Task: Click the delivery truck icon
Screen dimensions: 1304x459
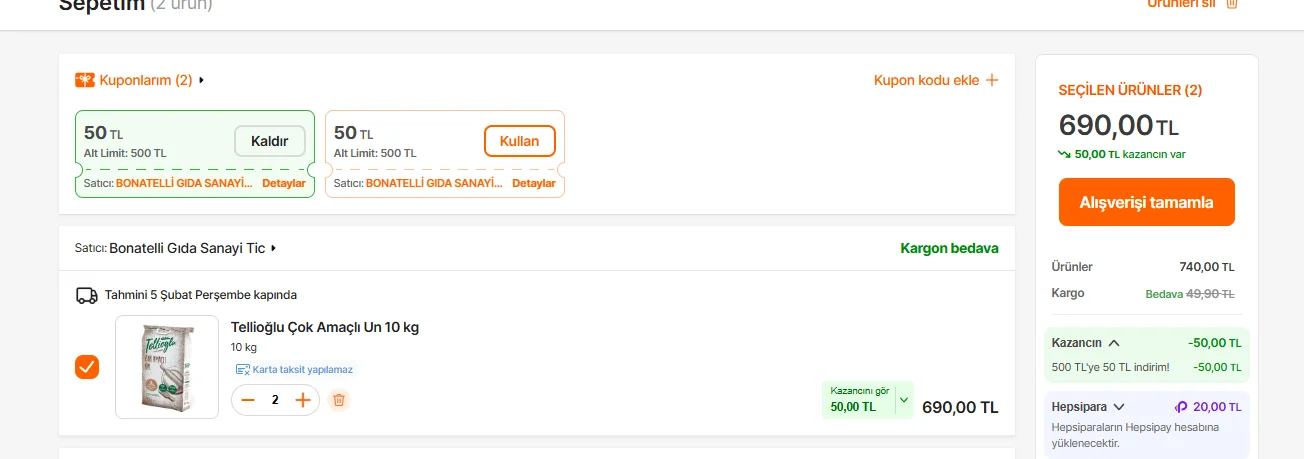Action: [x=87, y=295]
